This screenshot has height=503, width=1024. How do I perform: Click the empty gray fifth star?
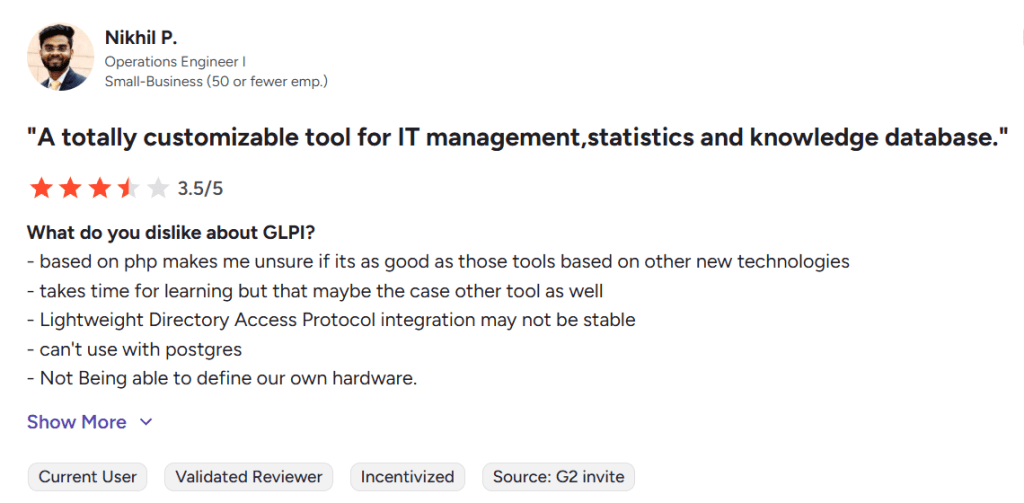click(158, 188)
